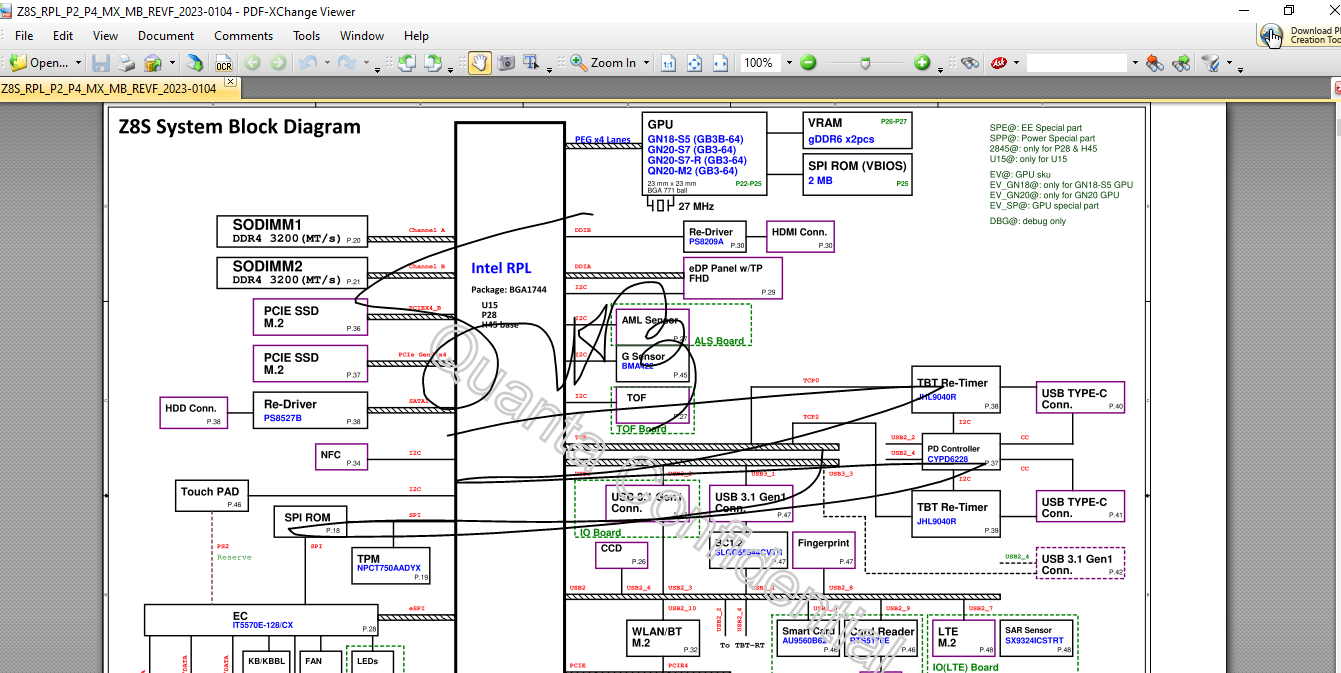Expand the search options funnel dropdown
This screenshot has width=1341, height=673.
click(x=1229, y=63)
